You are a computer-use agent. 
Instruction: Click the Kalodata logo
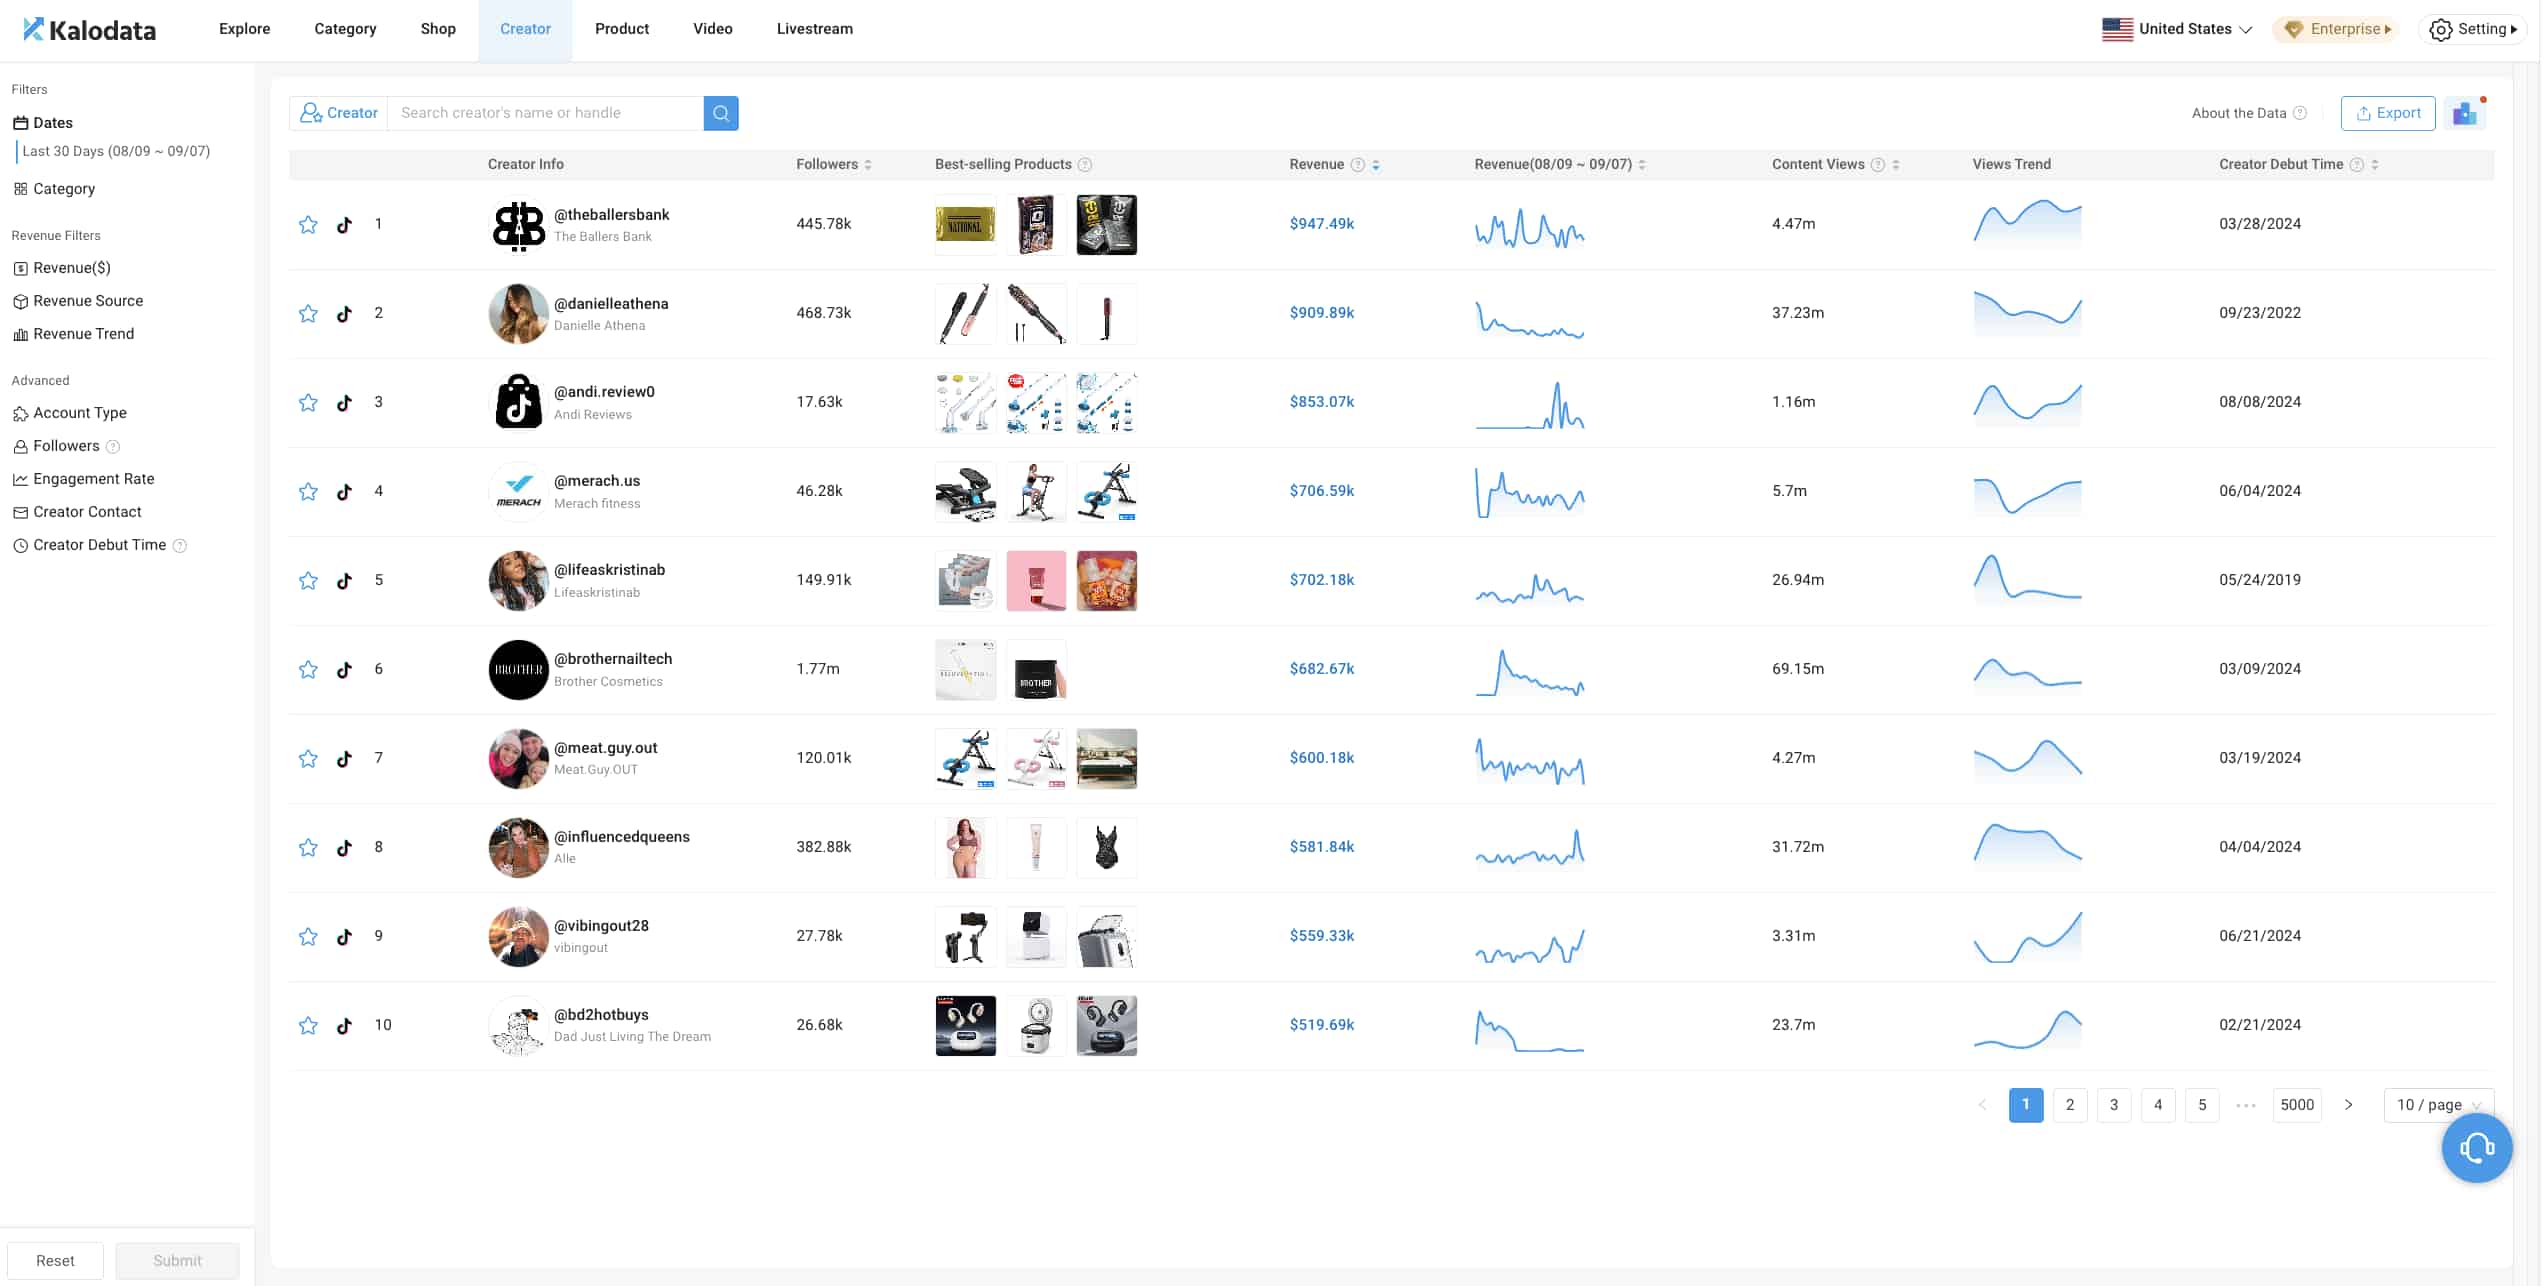[90, 29]
